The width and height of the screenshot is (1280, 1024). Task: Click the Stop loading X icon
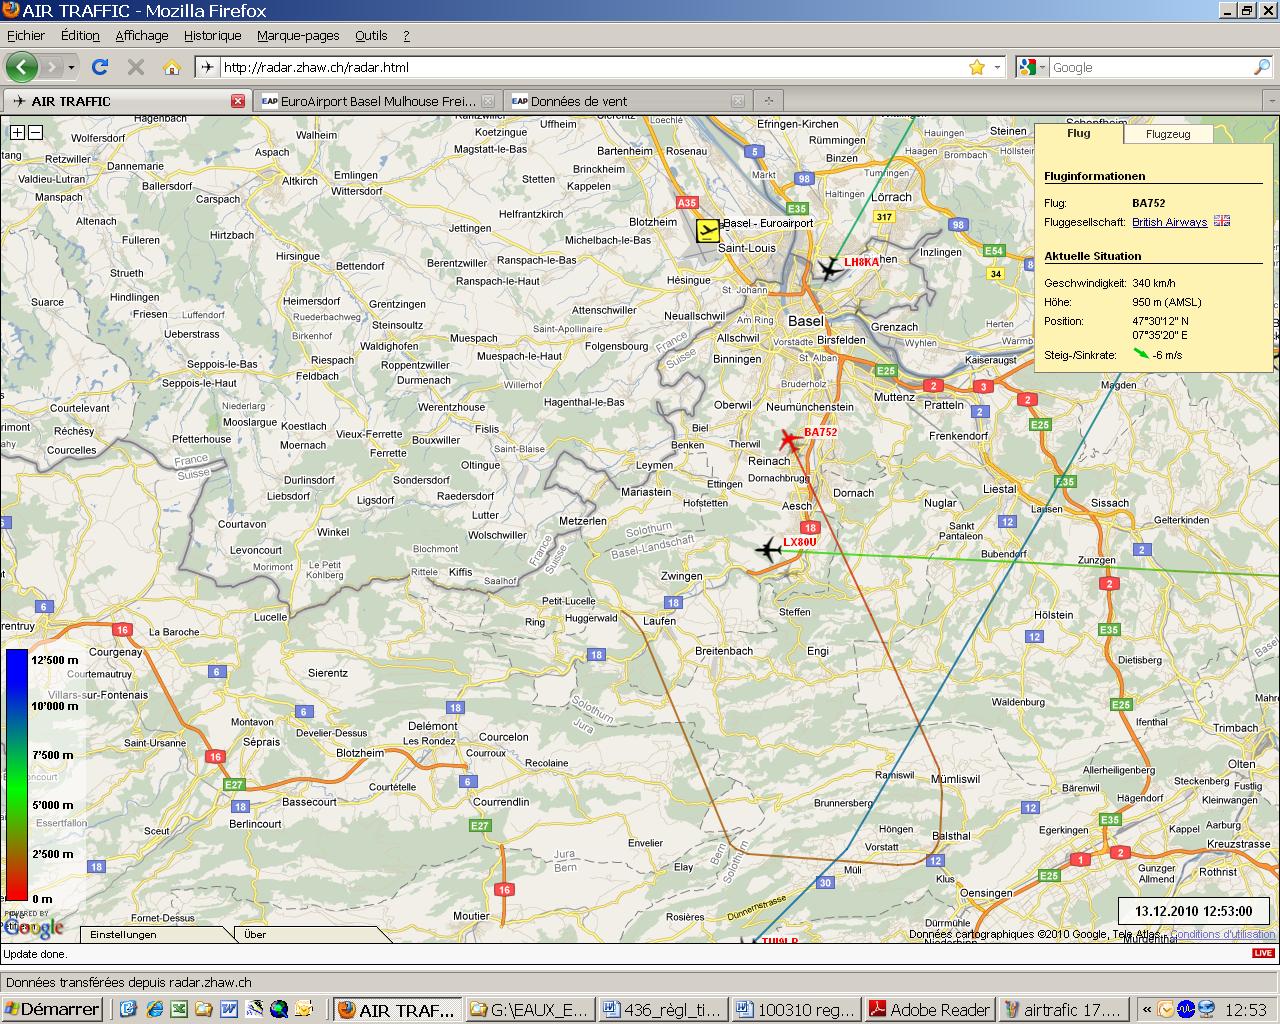(136, 67)
